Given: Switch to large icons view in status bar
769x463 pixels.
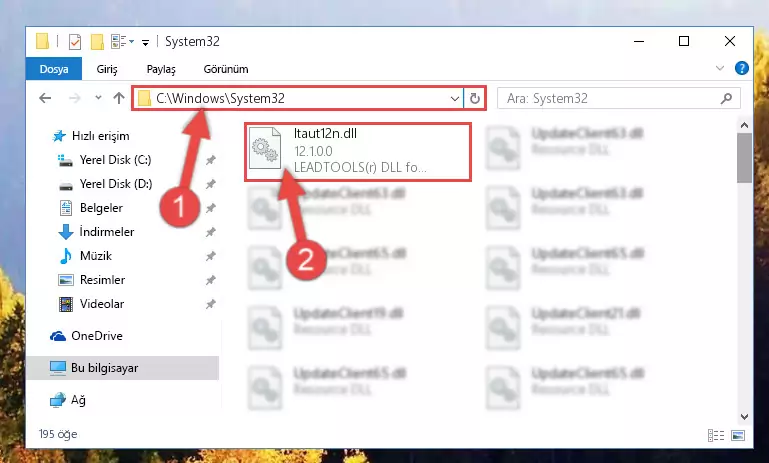Looking at the screenshot, I should tap(738, 435).
